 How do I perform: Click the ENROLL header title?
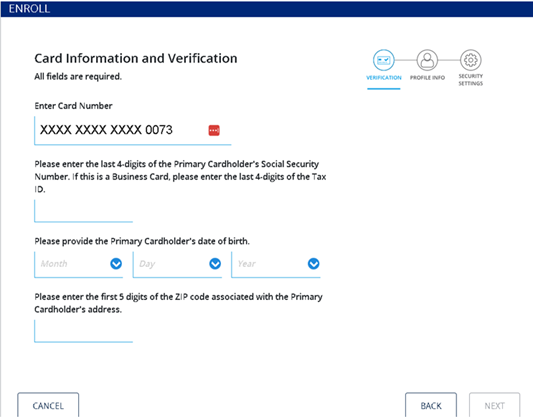(29, 8)
